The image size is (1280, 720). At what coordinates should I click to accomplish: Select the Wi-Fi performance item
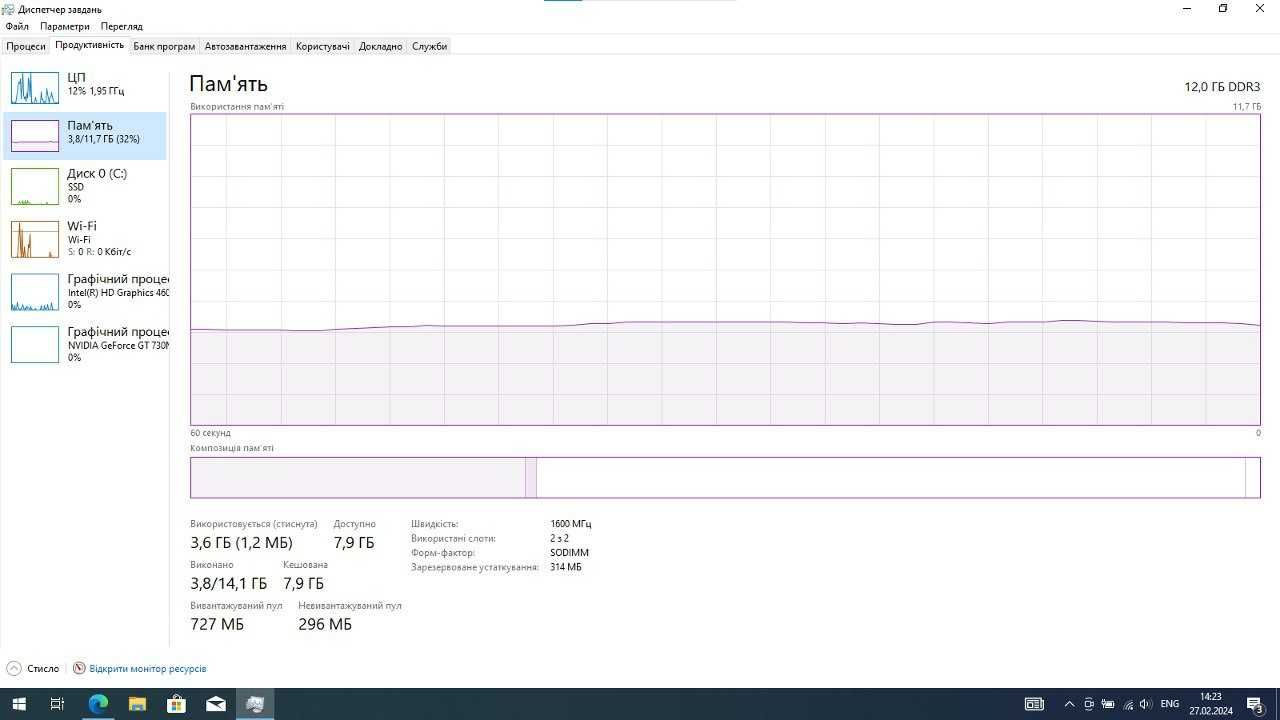click(x=85, y=239)
